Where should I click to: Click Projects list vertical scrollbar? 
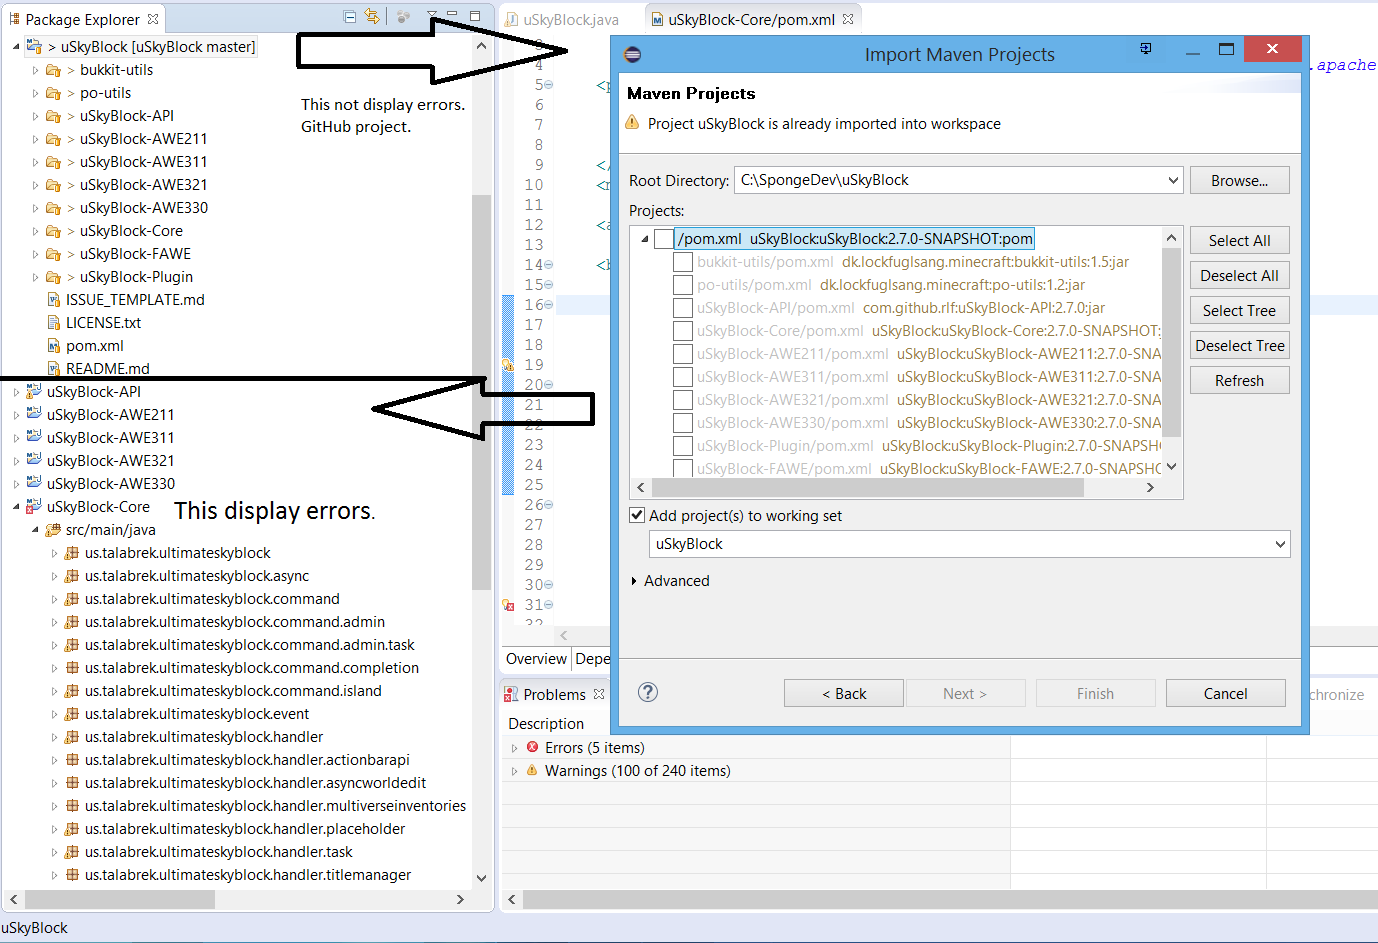click(1171, 342)
